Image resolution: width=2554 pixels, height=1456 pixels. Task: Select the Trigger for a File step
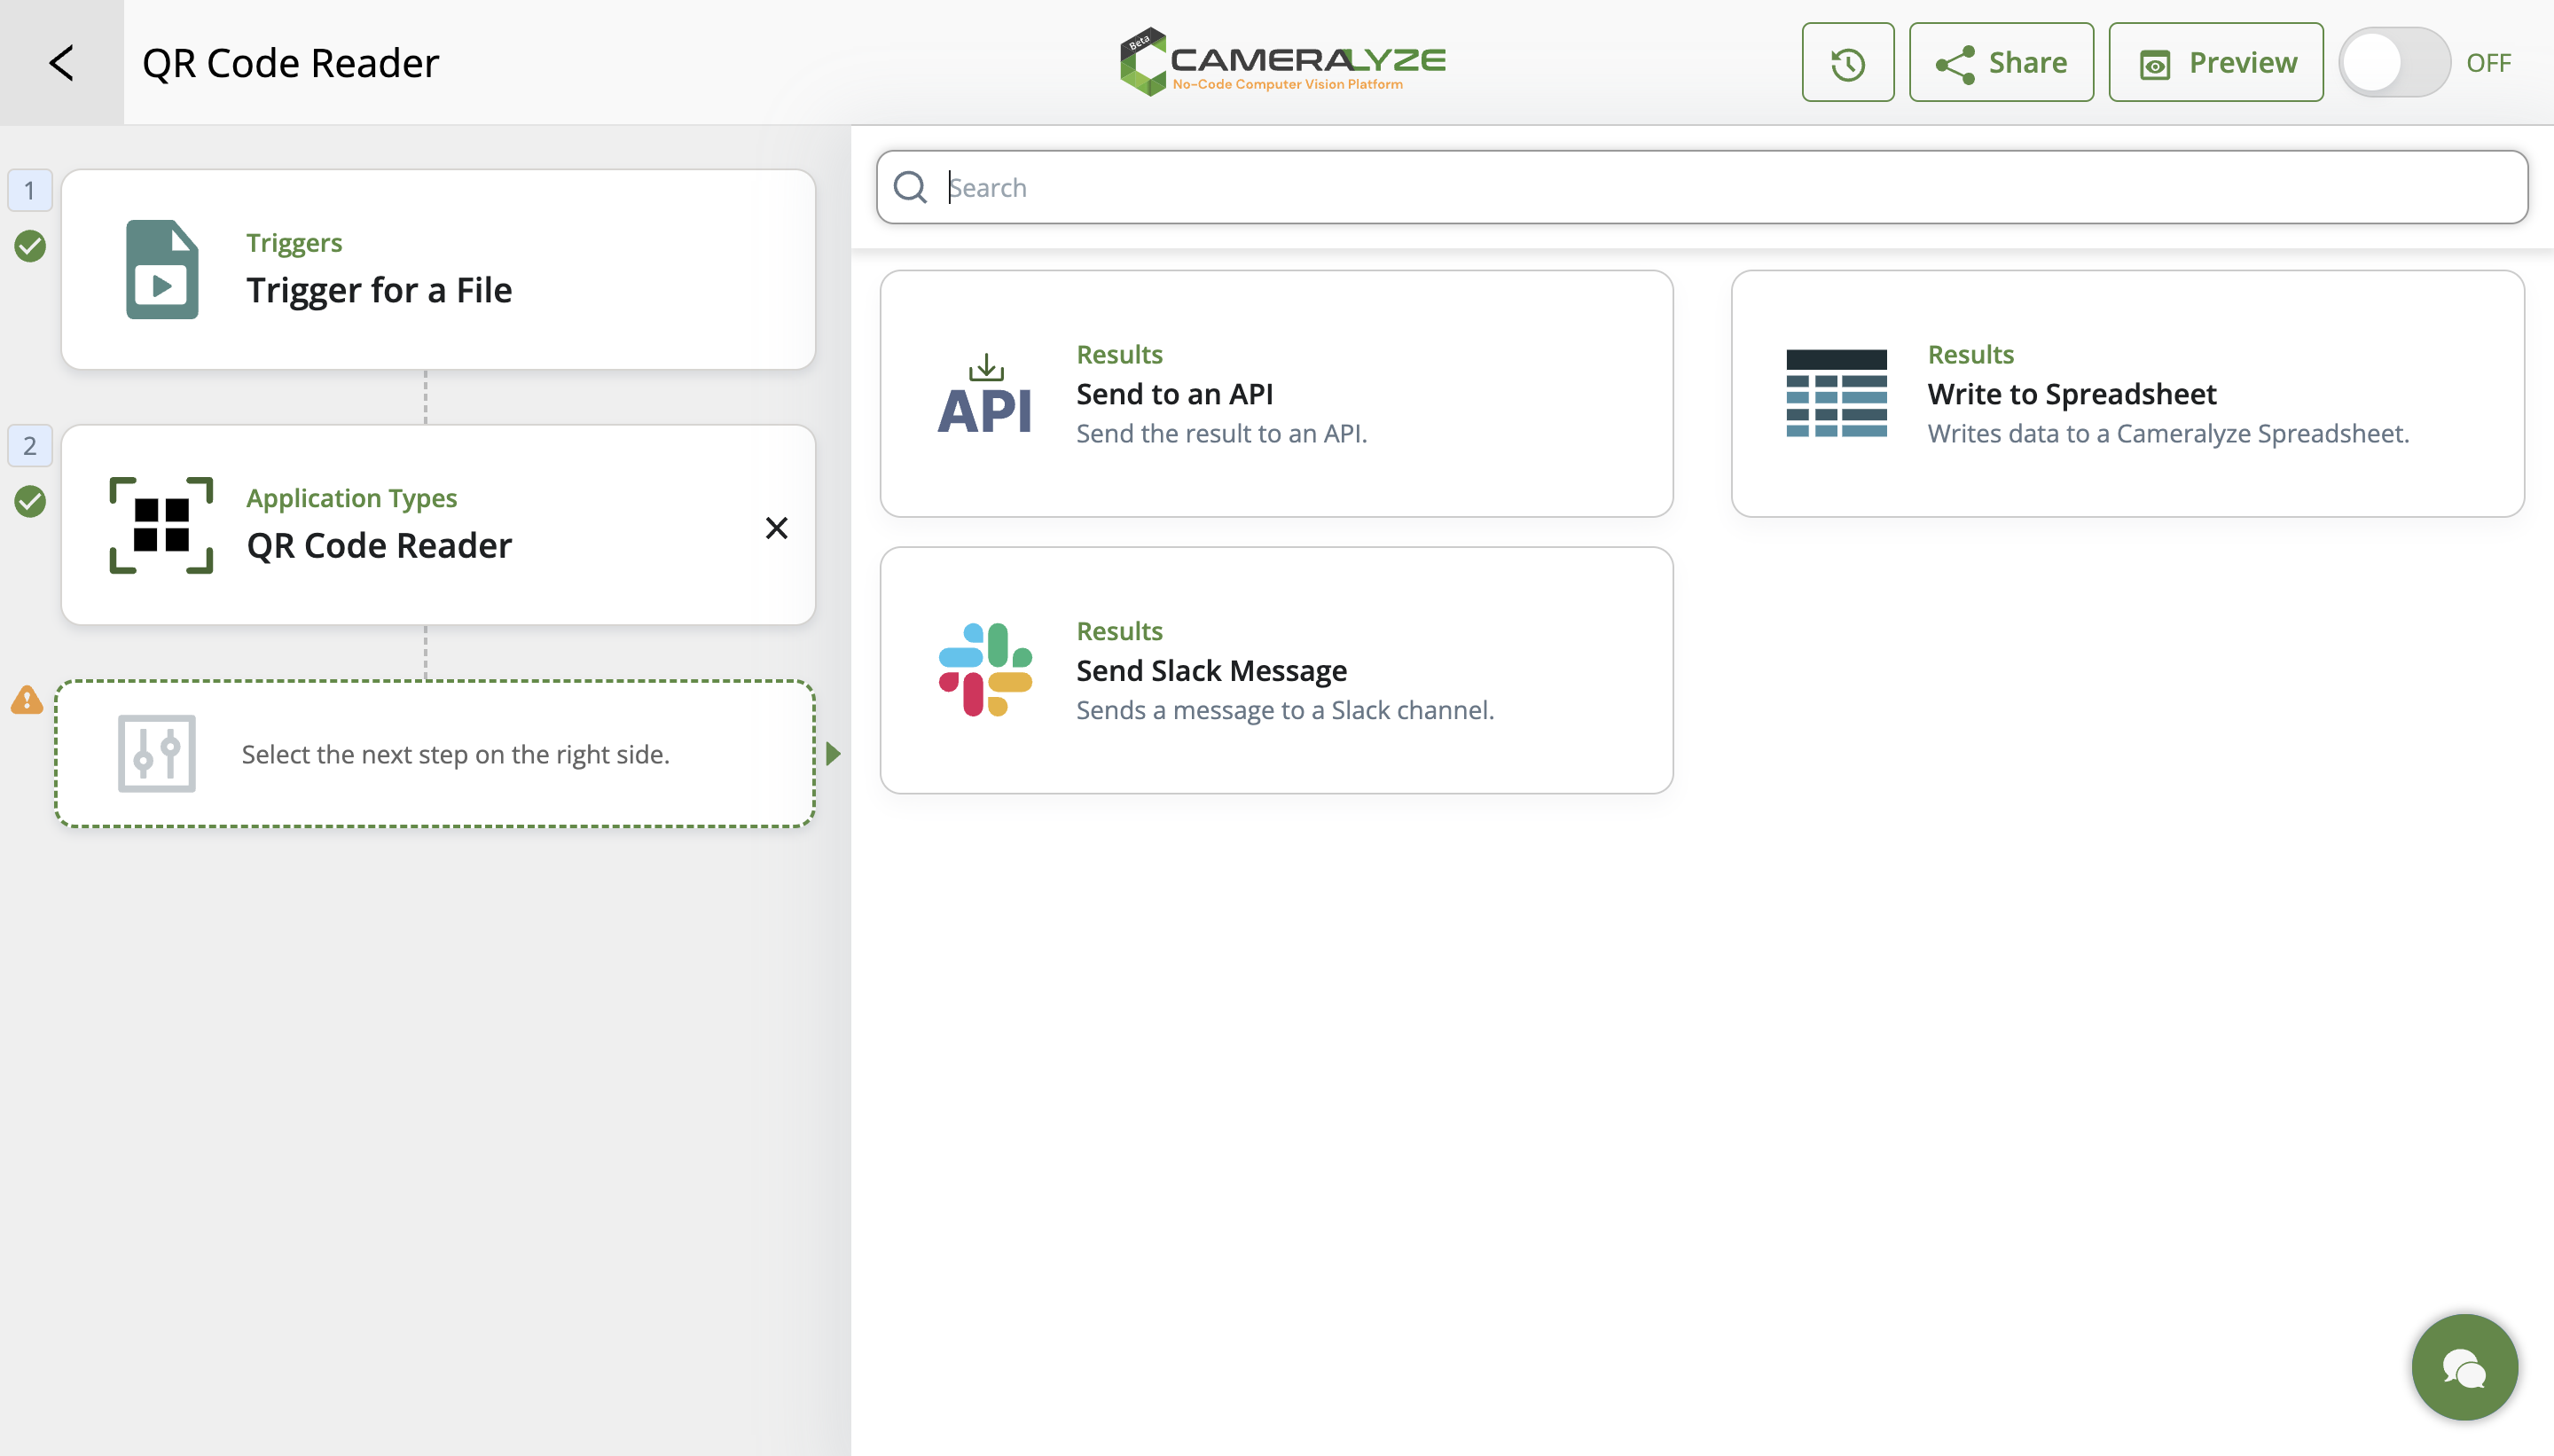point(438,269)
